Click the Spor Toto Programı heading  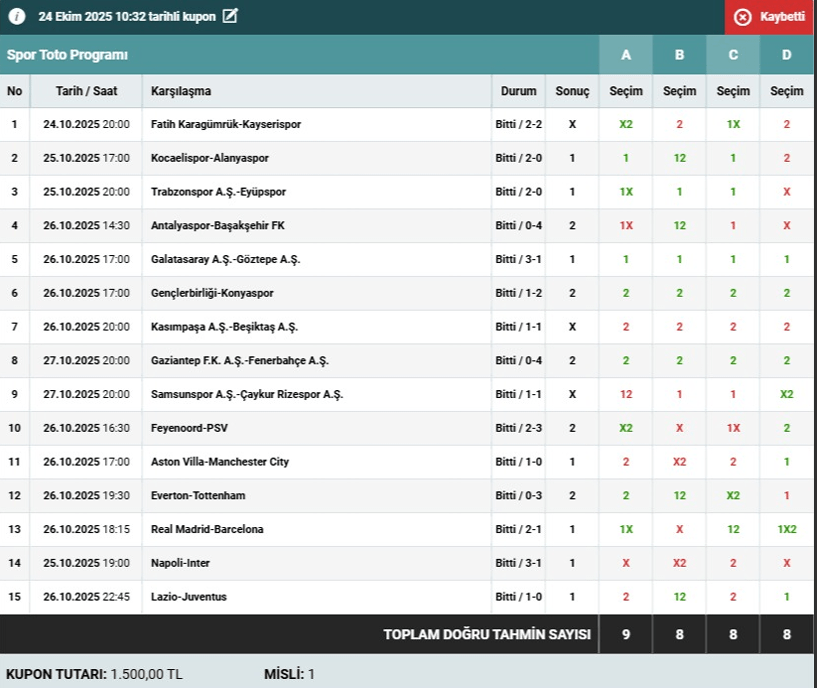point(68,55)
